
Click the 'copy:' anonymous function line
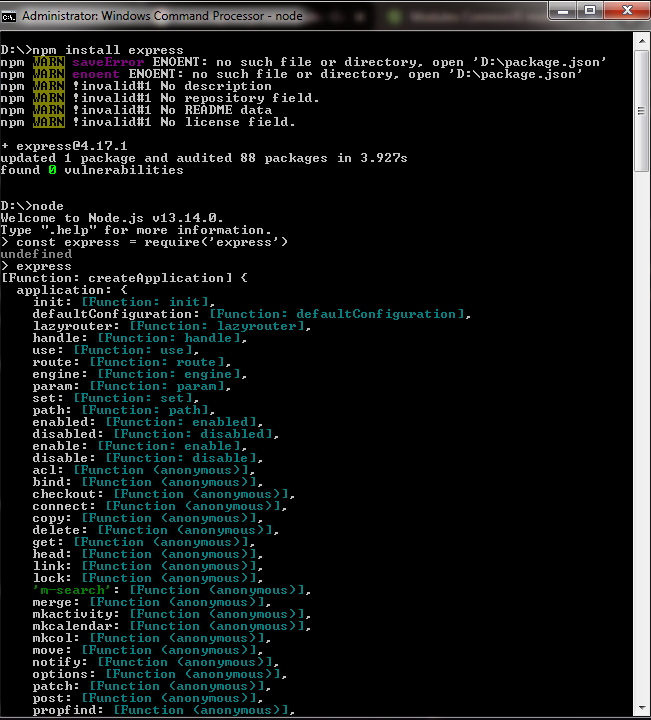[x=148, y=518]
